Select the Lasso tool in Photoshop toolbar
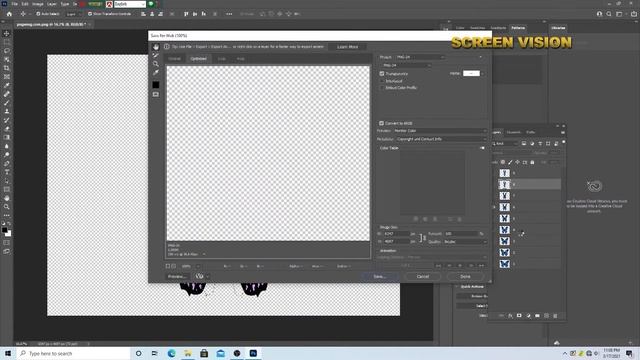This screenshot has width=640, height=360. [x=7, y=51]
